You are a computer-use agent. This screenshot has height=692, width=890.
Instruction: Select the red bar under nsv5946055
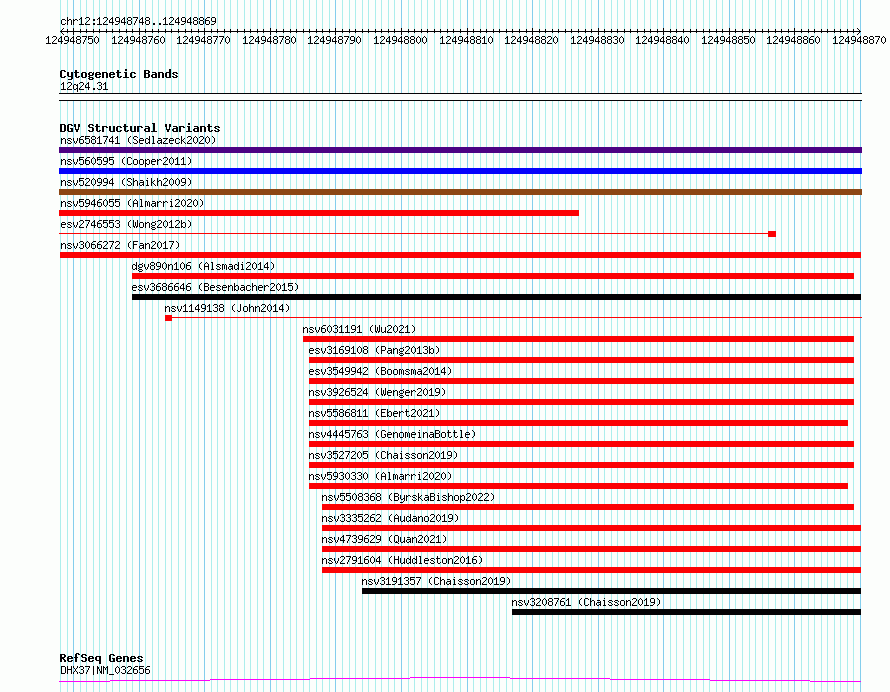tap(319, 213)
